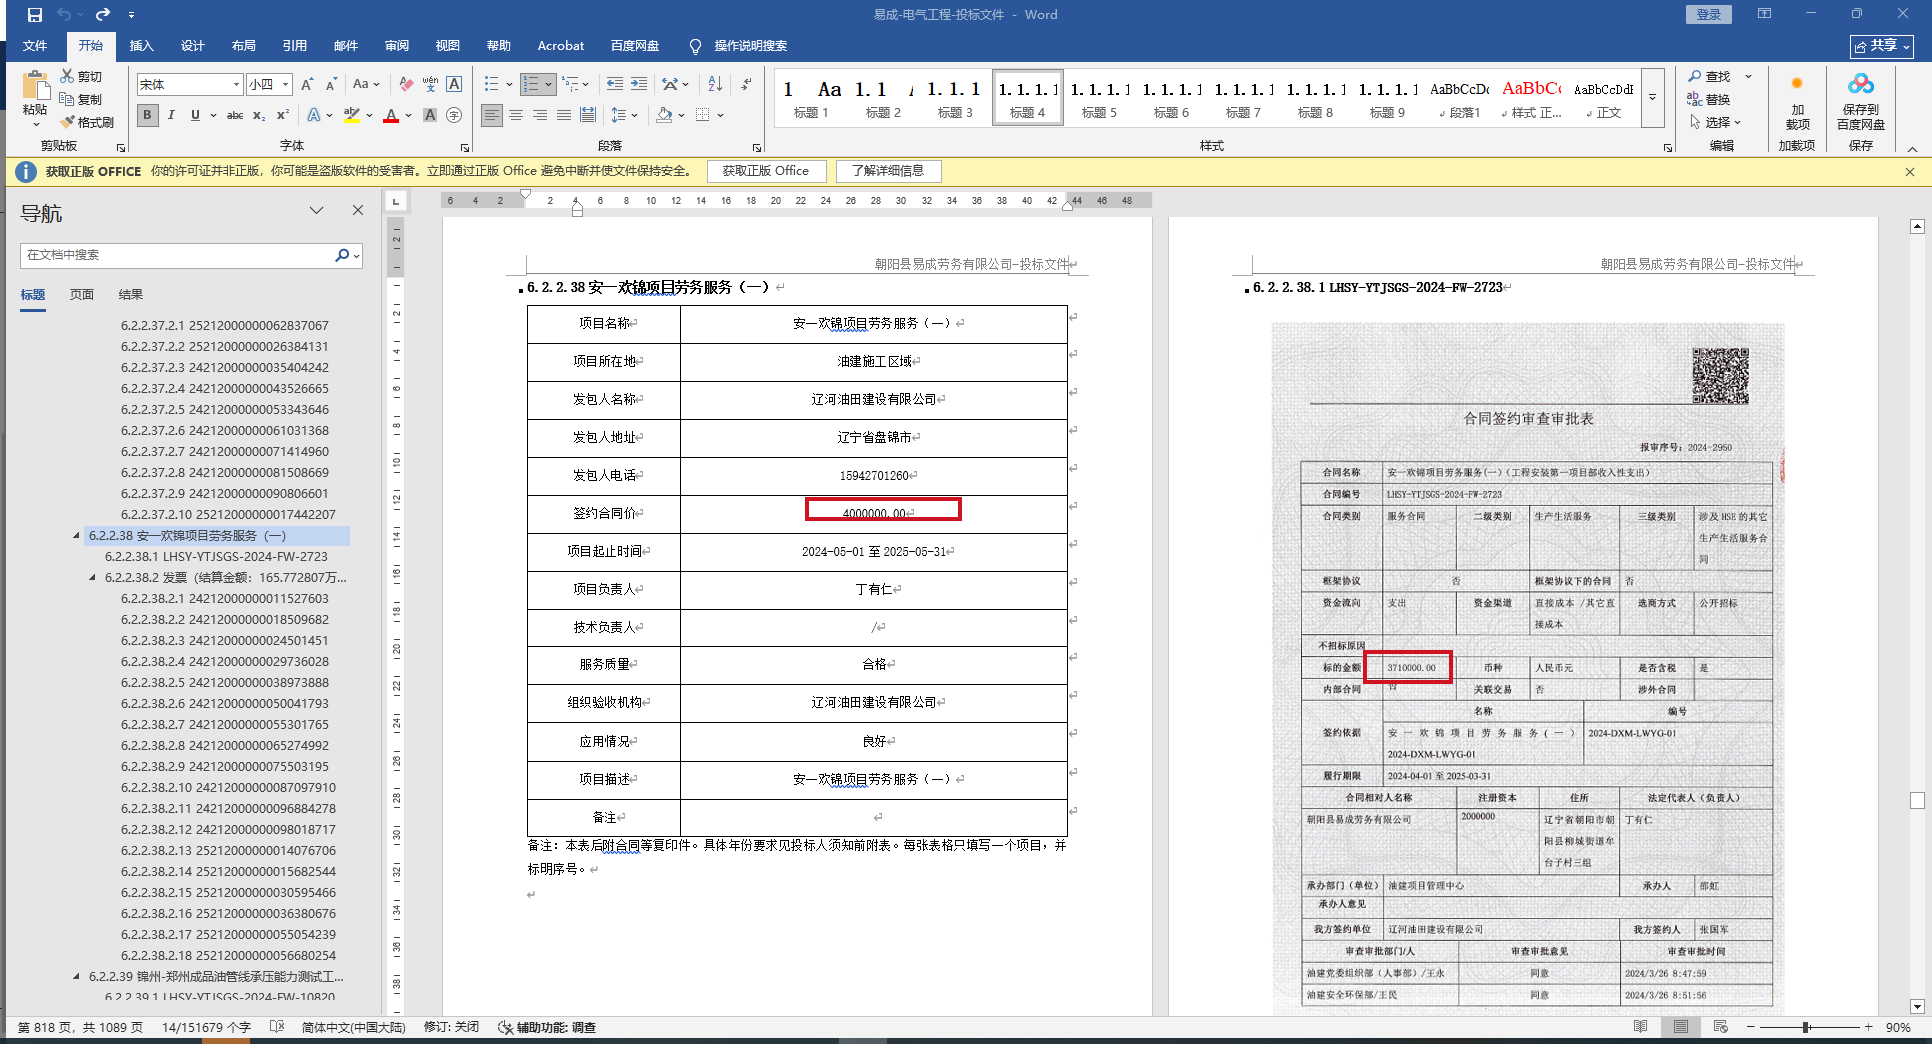Click the line spacing icon

[619, 115]
